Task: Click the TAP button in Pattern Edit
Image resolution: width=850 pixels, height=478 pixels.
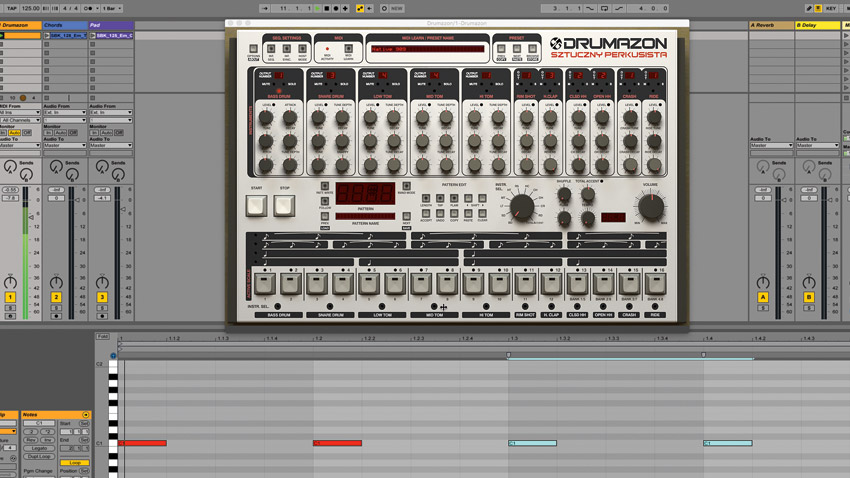Action: (x=440, y=198)
